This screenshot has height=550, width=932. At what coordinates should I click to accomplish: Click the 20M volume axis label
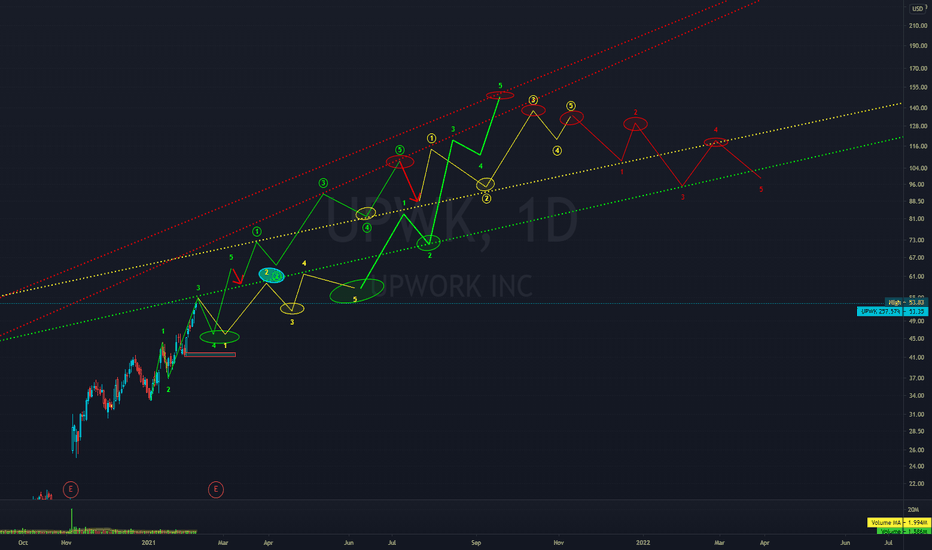pos(914,510)
